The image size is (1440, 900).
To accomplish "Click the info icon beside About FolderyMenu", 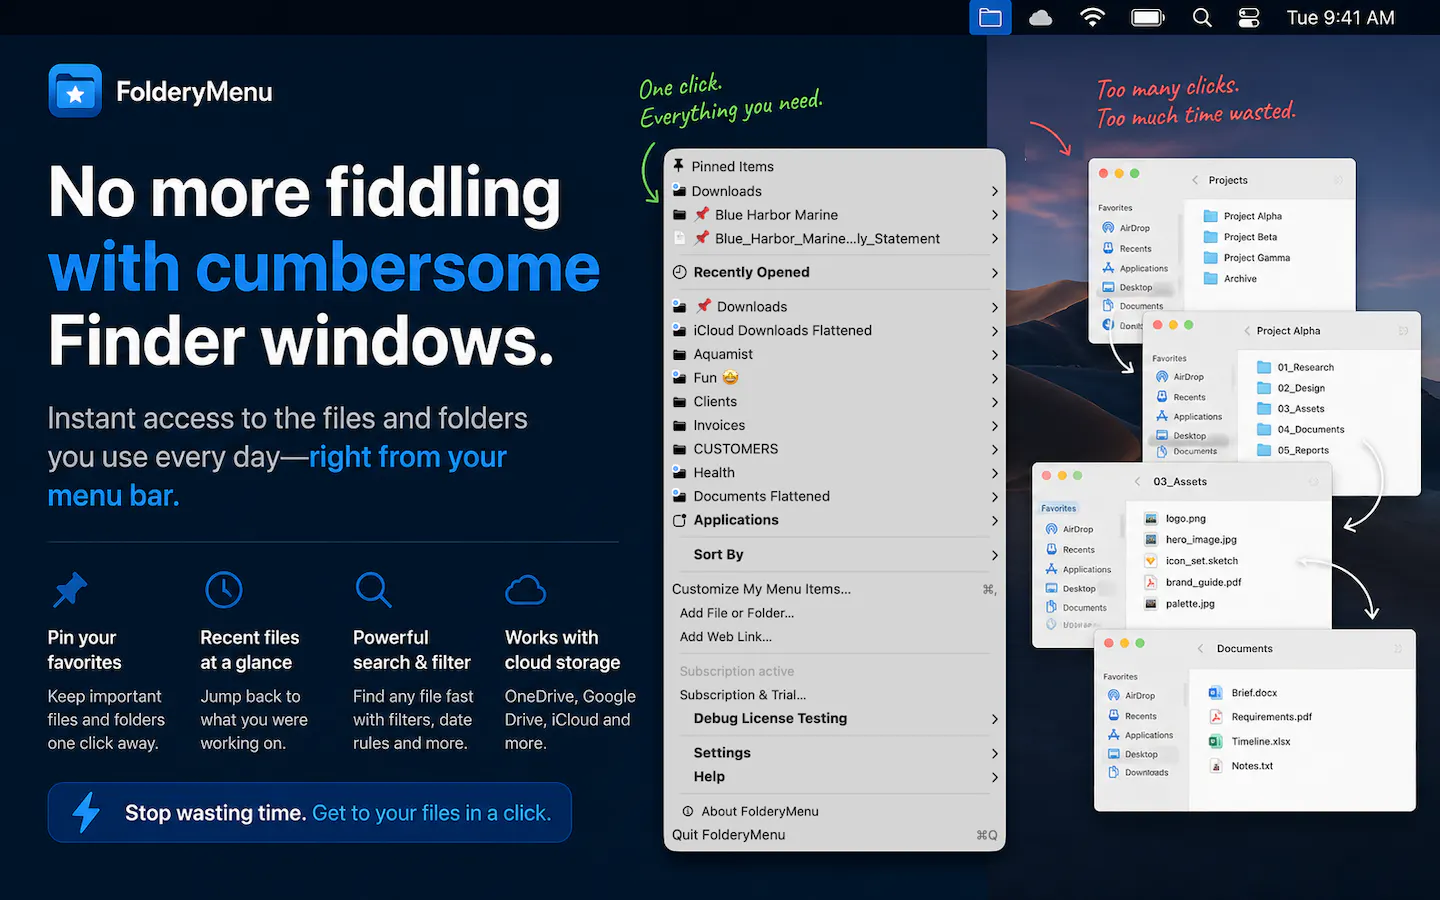I will coord(688,811).
